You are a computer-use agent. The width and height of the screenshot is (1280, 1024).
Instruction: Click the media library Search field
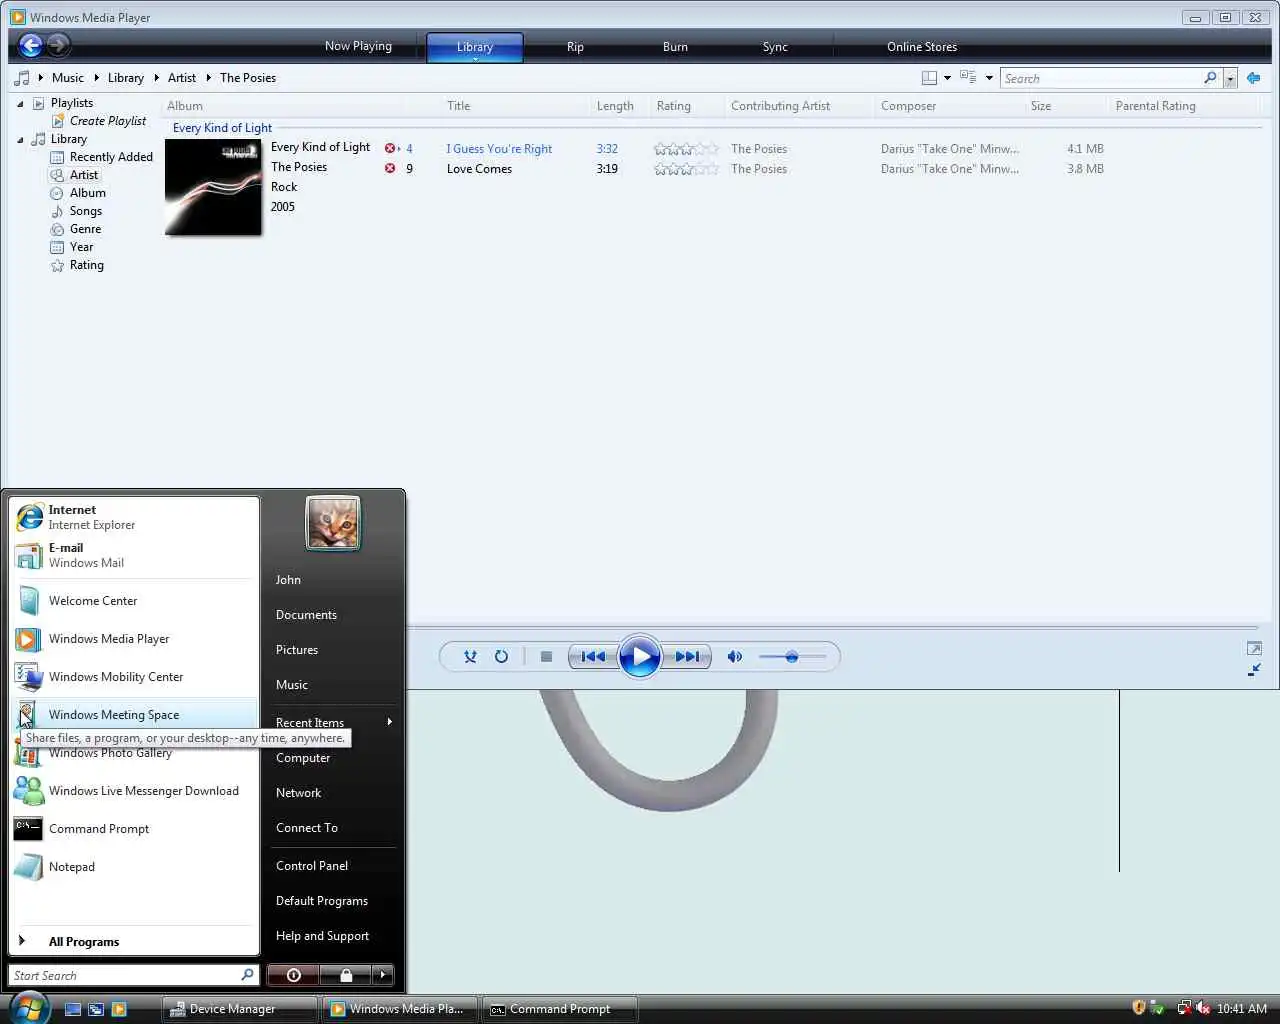1102,78
